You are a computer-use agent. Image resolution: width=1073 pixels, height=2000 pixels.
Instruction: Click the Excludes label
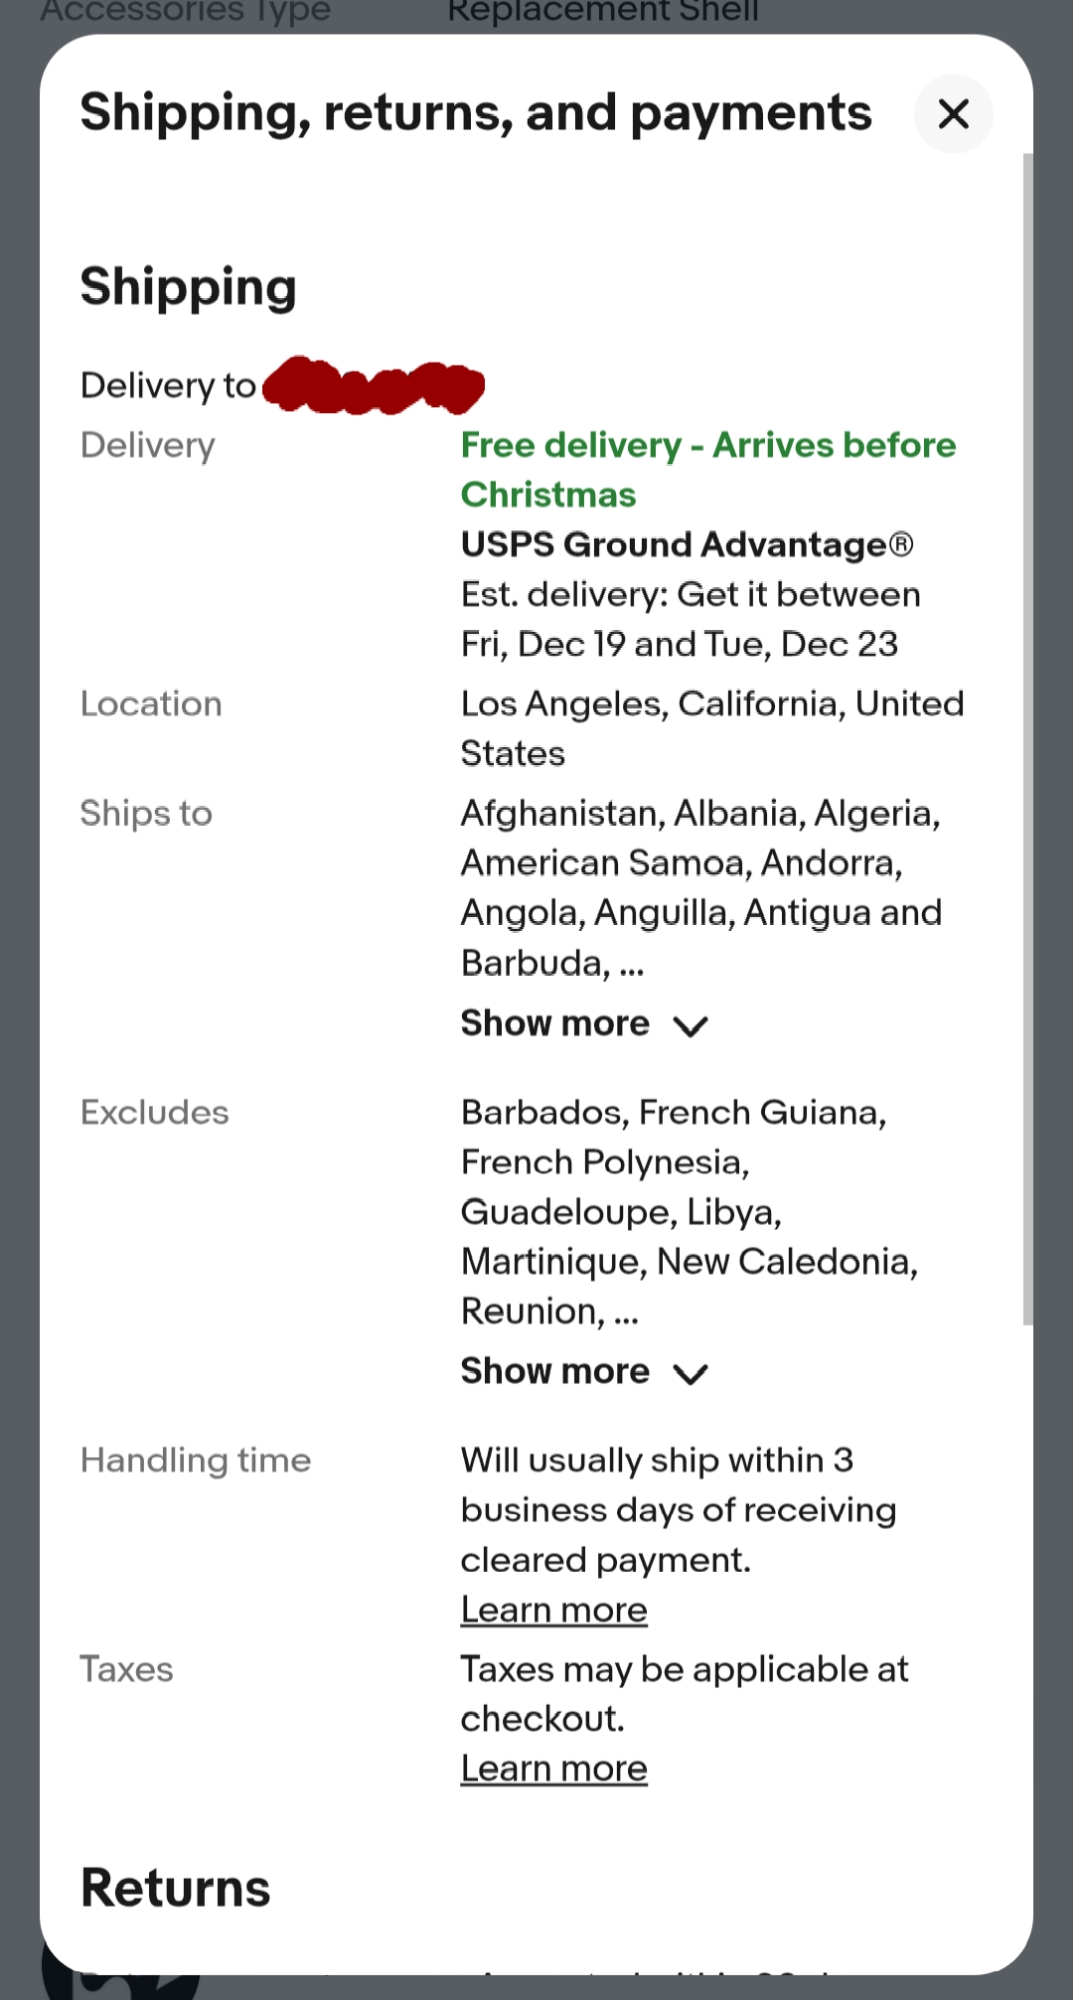pyautogui.click(x=154, y=1113)
